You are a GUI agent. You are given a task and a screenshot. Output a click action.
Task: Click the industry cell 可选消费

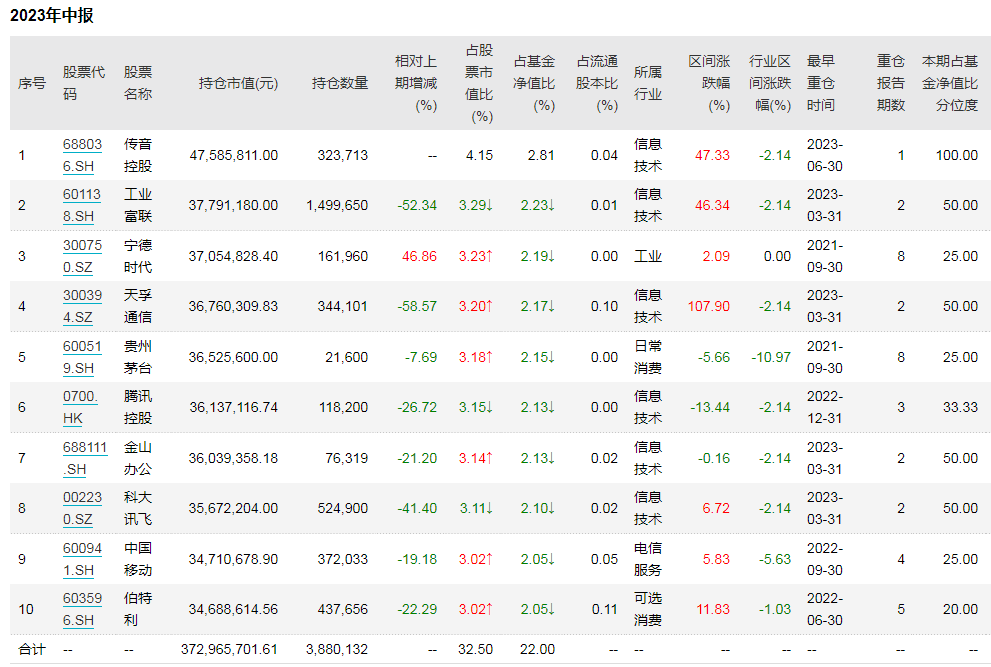point(648,609)
